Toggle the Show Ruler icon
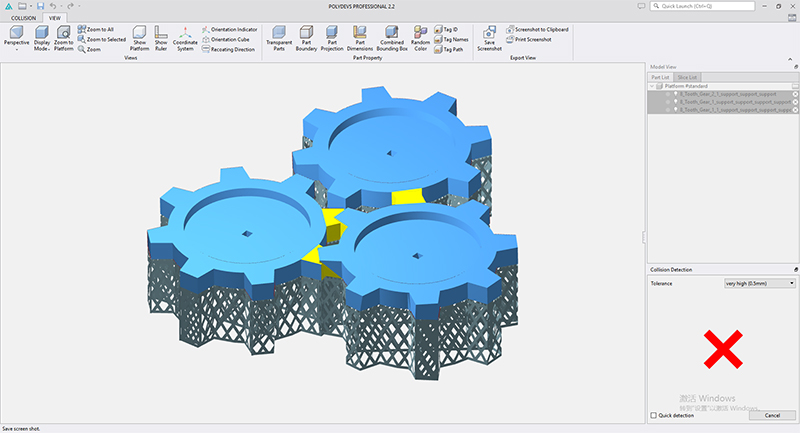This screenshot has height=433, width=800. point(161,33)
